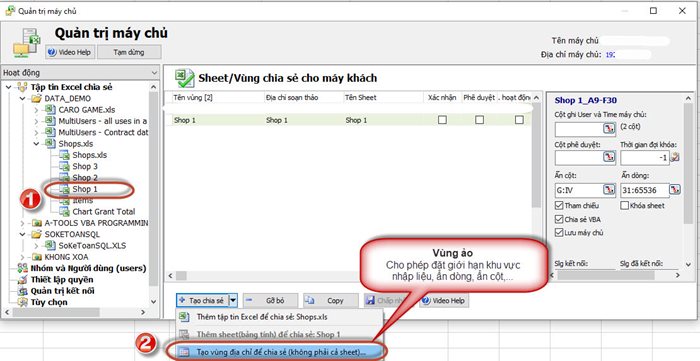Choose Tạo vùng địa chỉ để chia sẻ menu item
This screenshot has height=361, width=700.
click(279, 352)
